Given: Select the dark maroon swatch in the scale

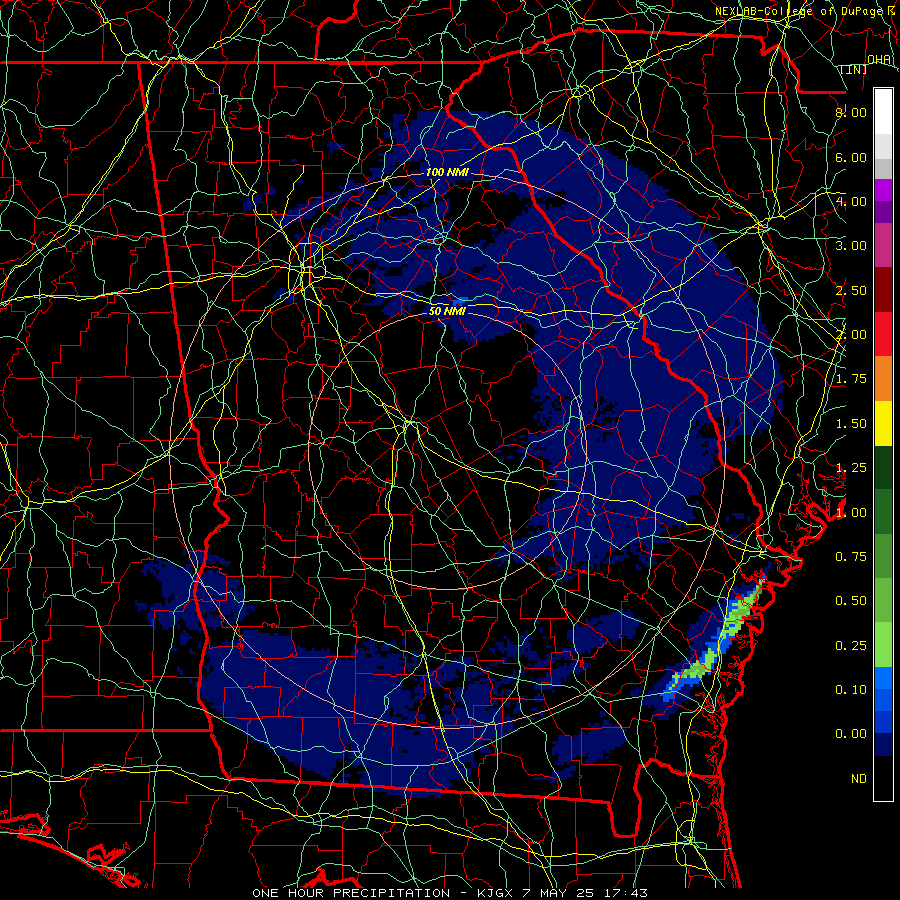Looking at the screenshot, I should (883, 290).
